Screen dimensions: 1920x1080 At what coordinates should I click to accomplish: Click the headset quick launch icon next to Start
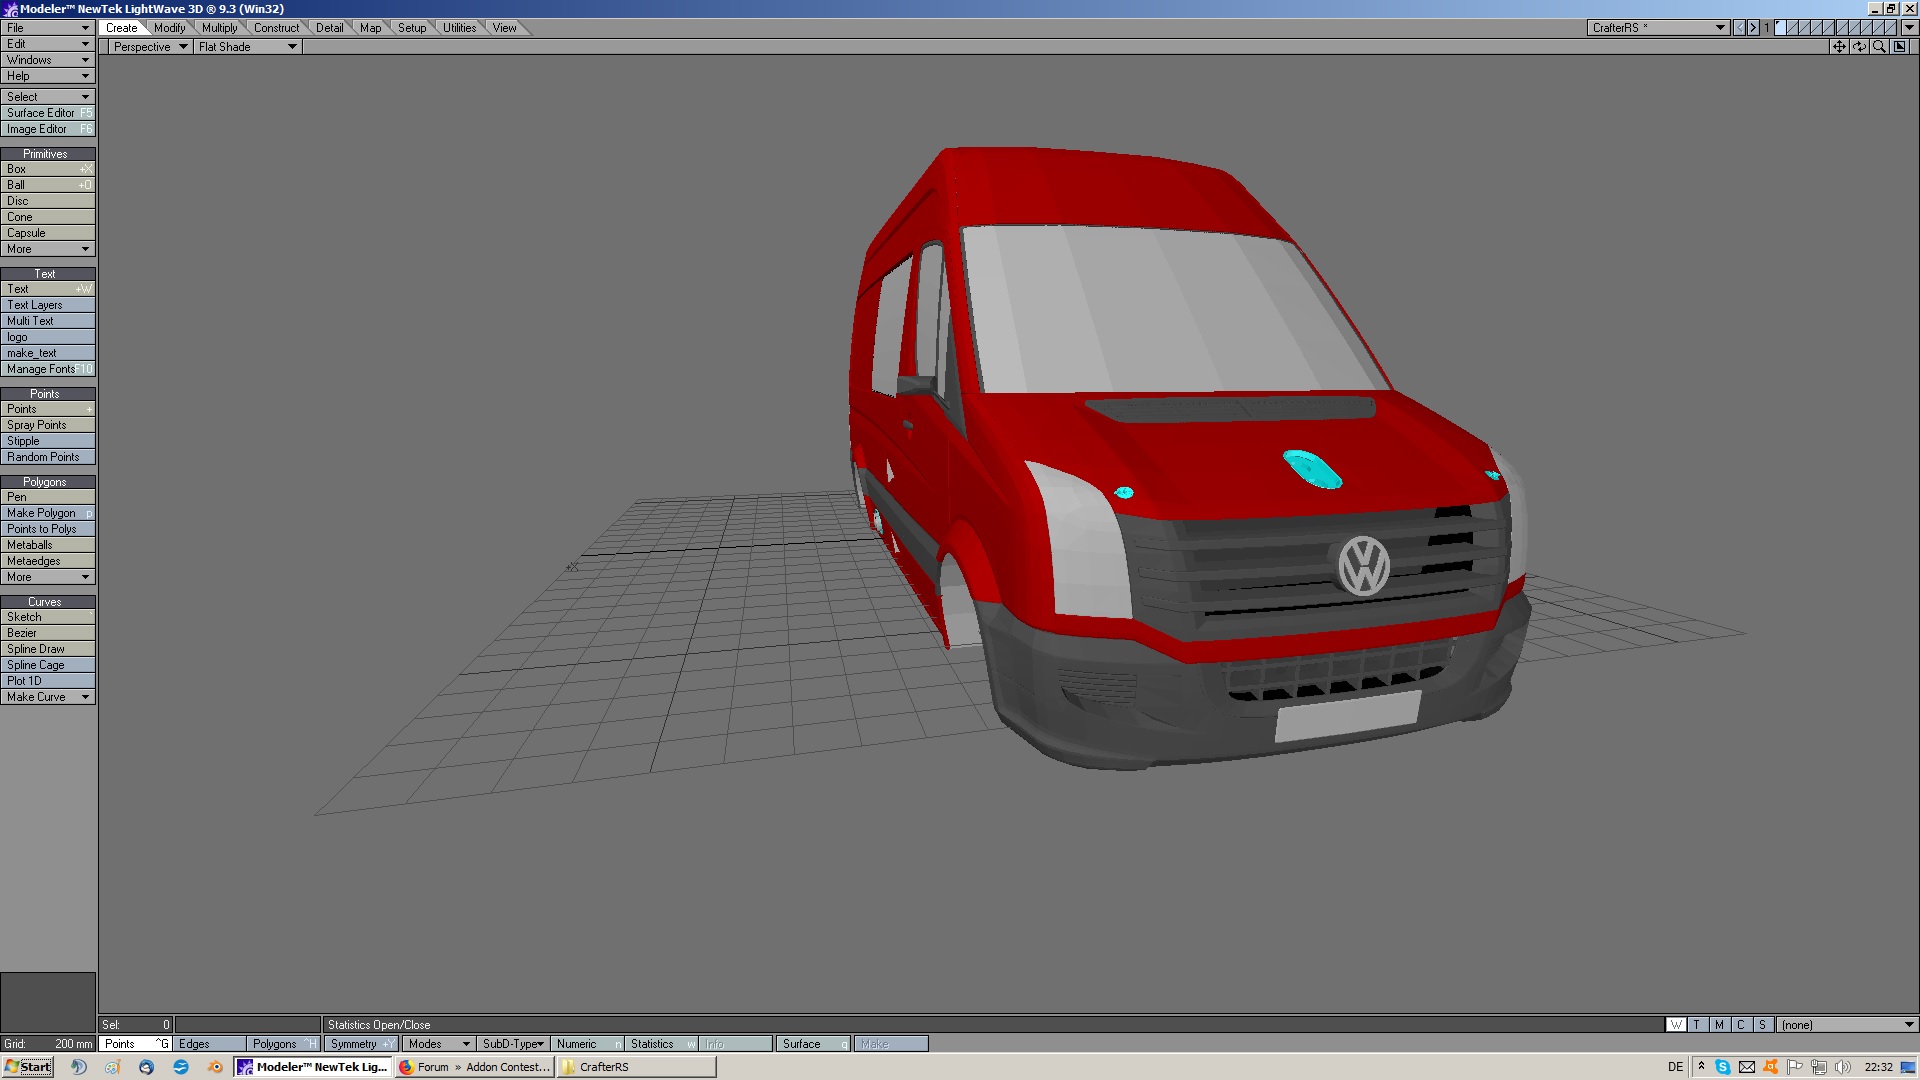78,1067
